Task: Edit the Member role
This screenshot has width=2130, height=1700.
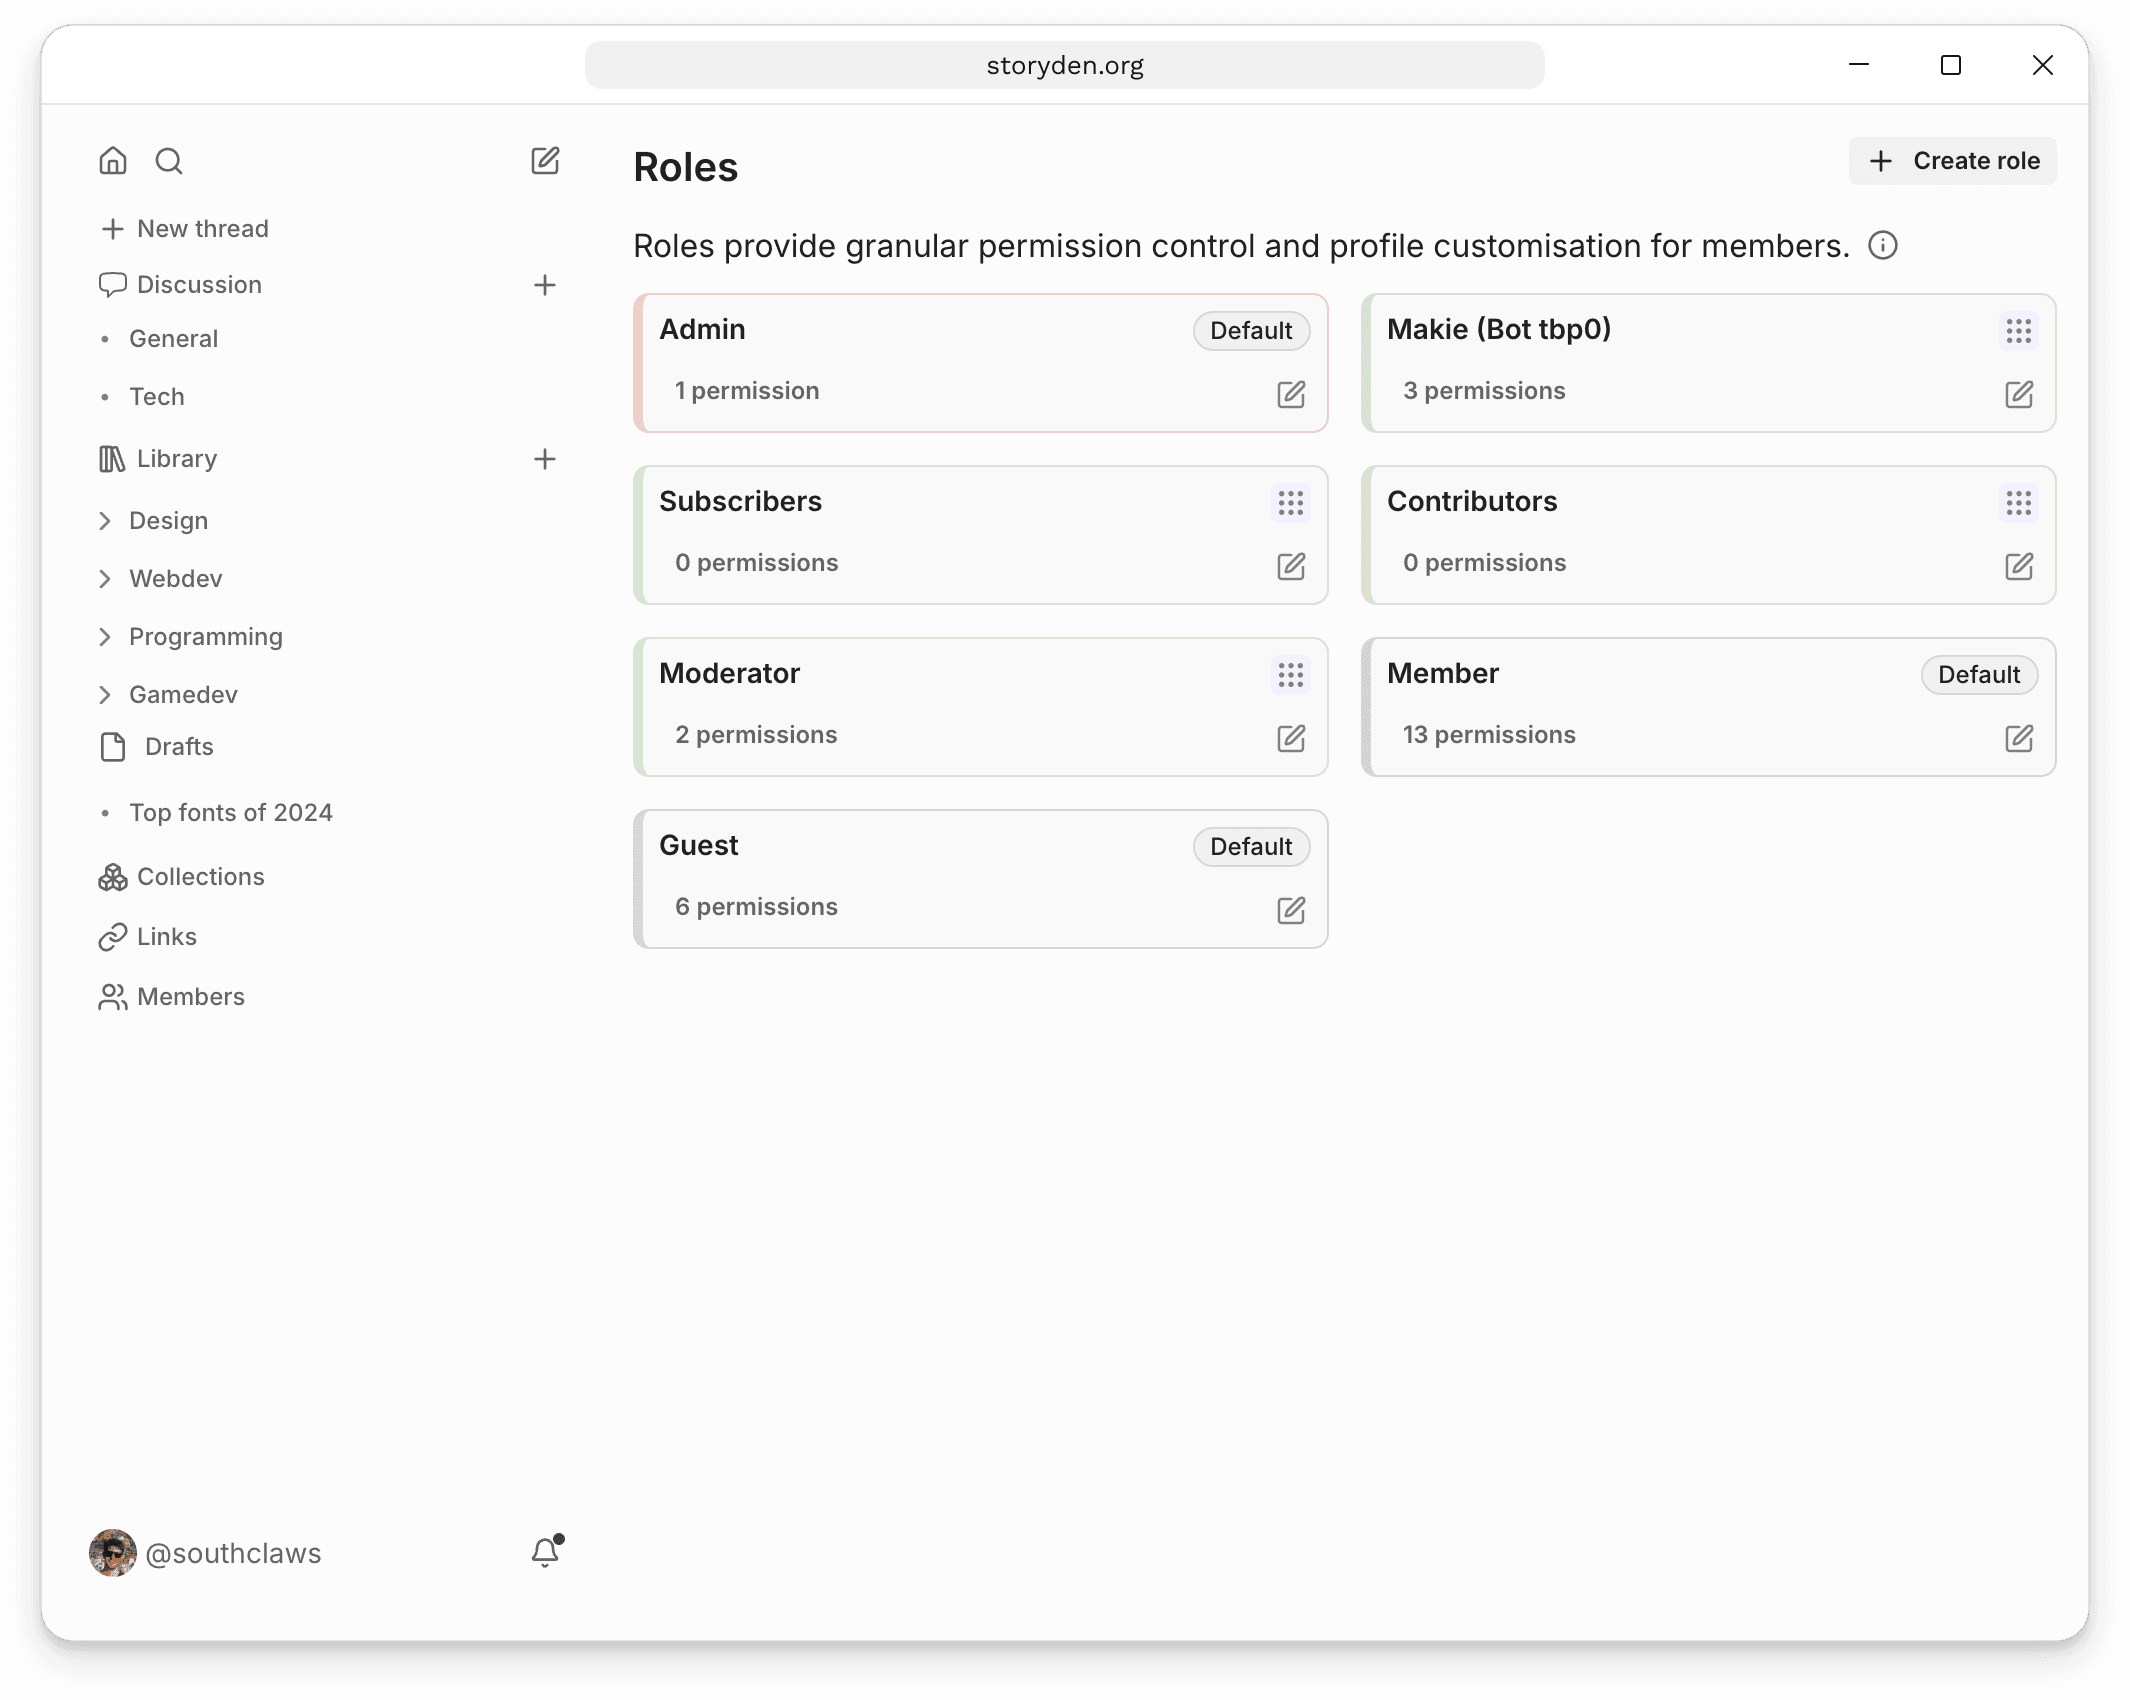Action: coord(2019,738)
